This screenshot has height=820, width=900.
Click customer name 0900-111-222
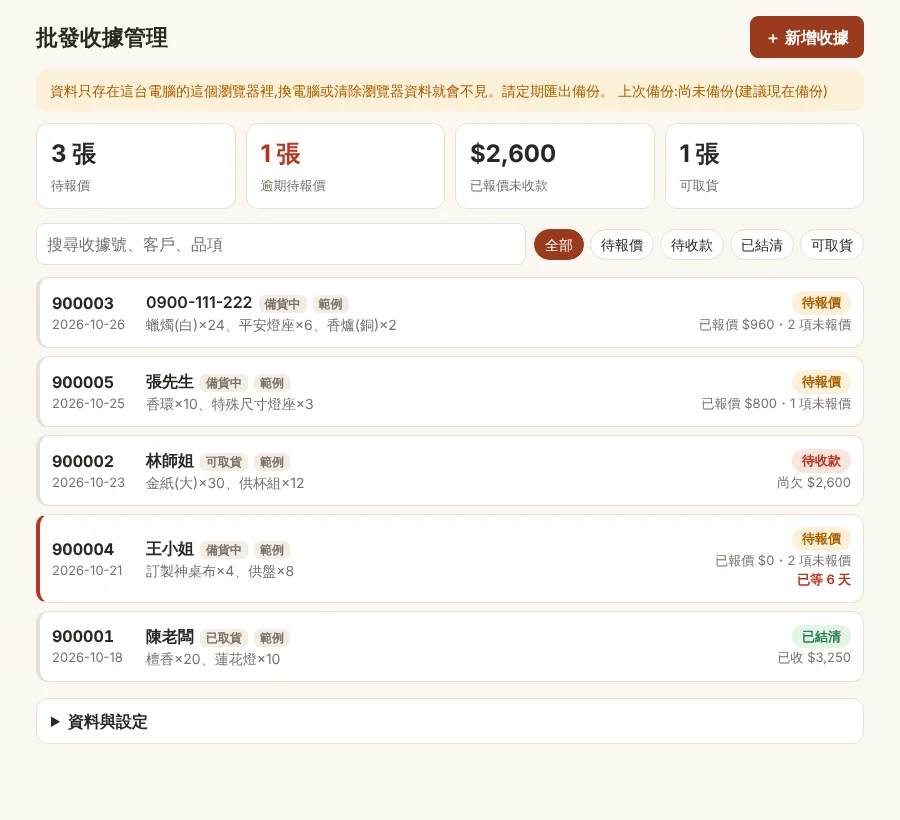pyautogui.click(x=199, y=302)
